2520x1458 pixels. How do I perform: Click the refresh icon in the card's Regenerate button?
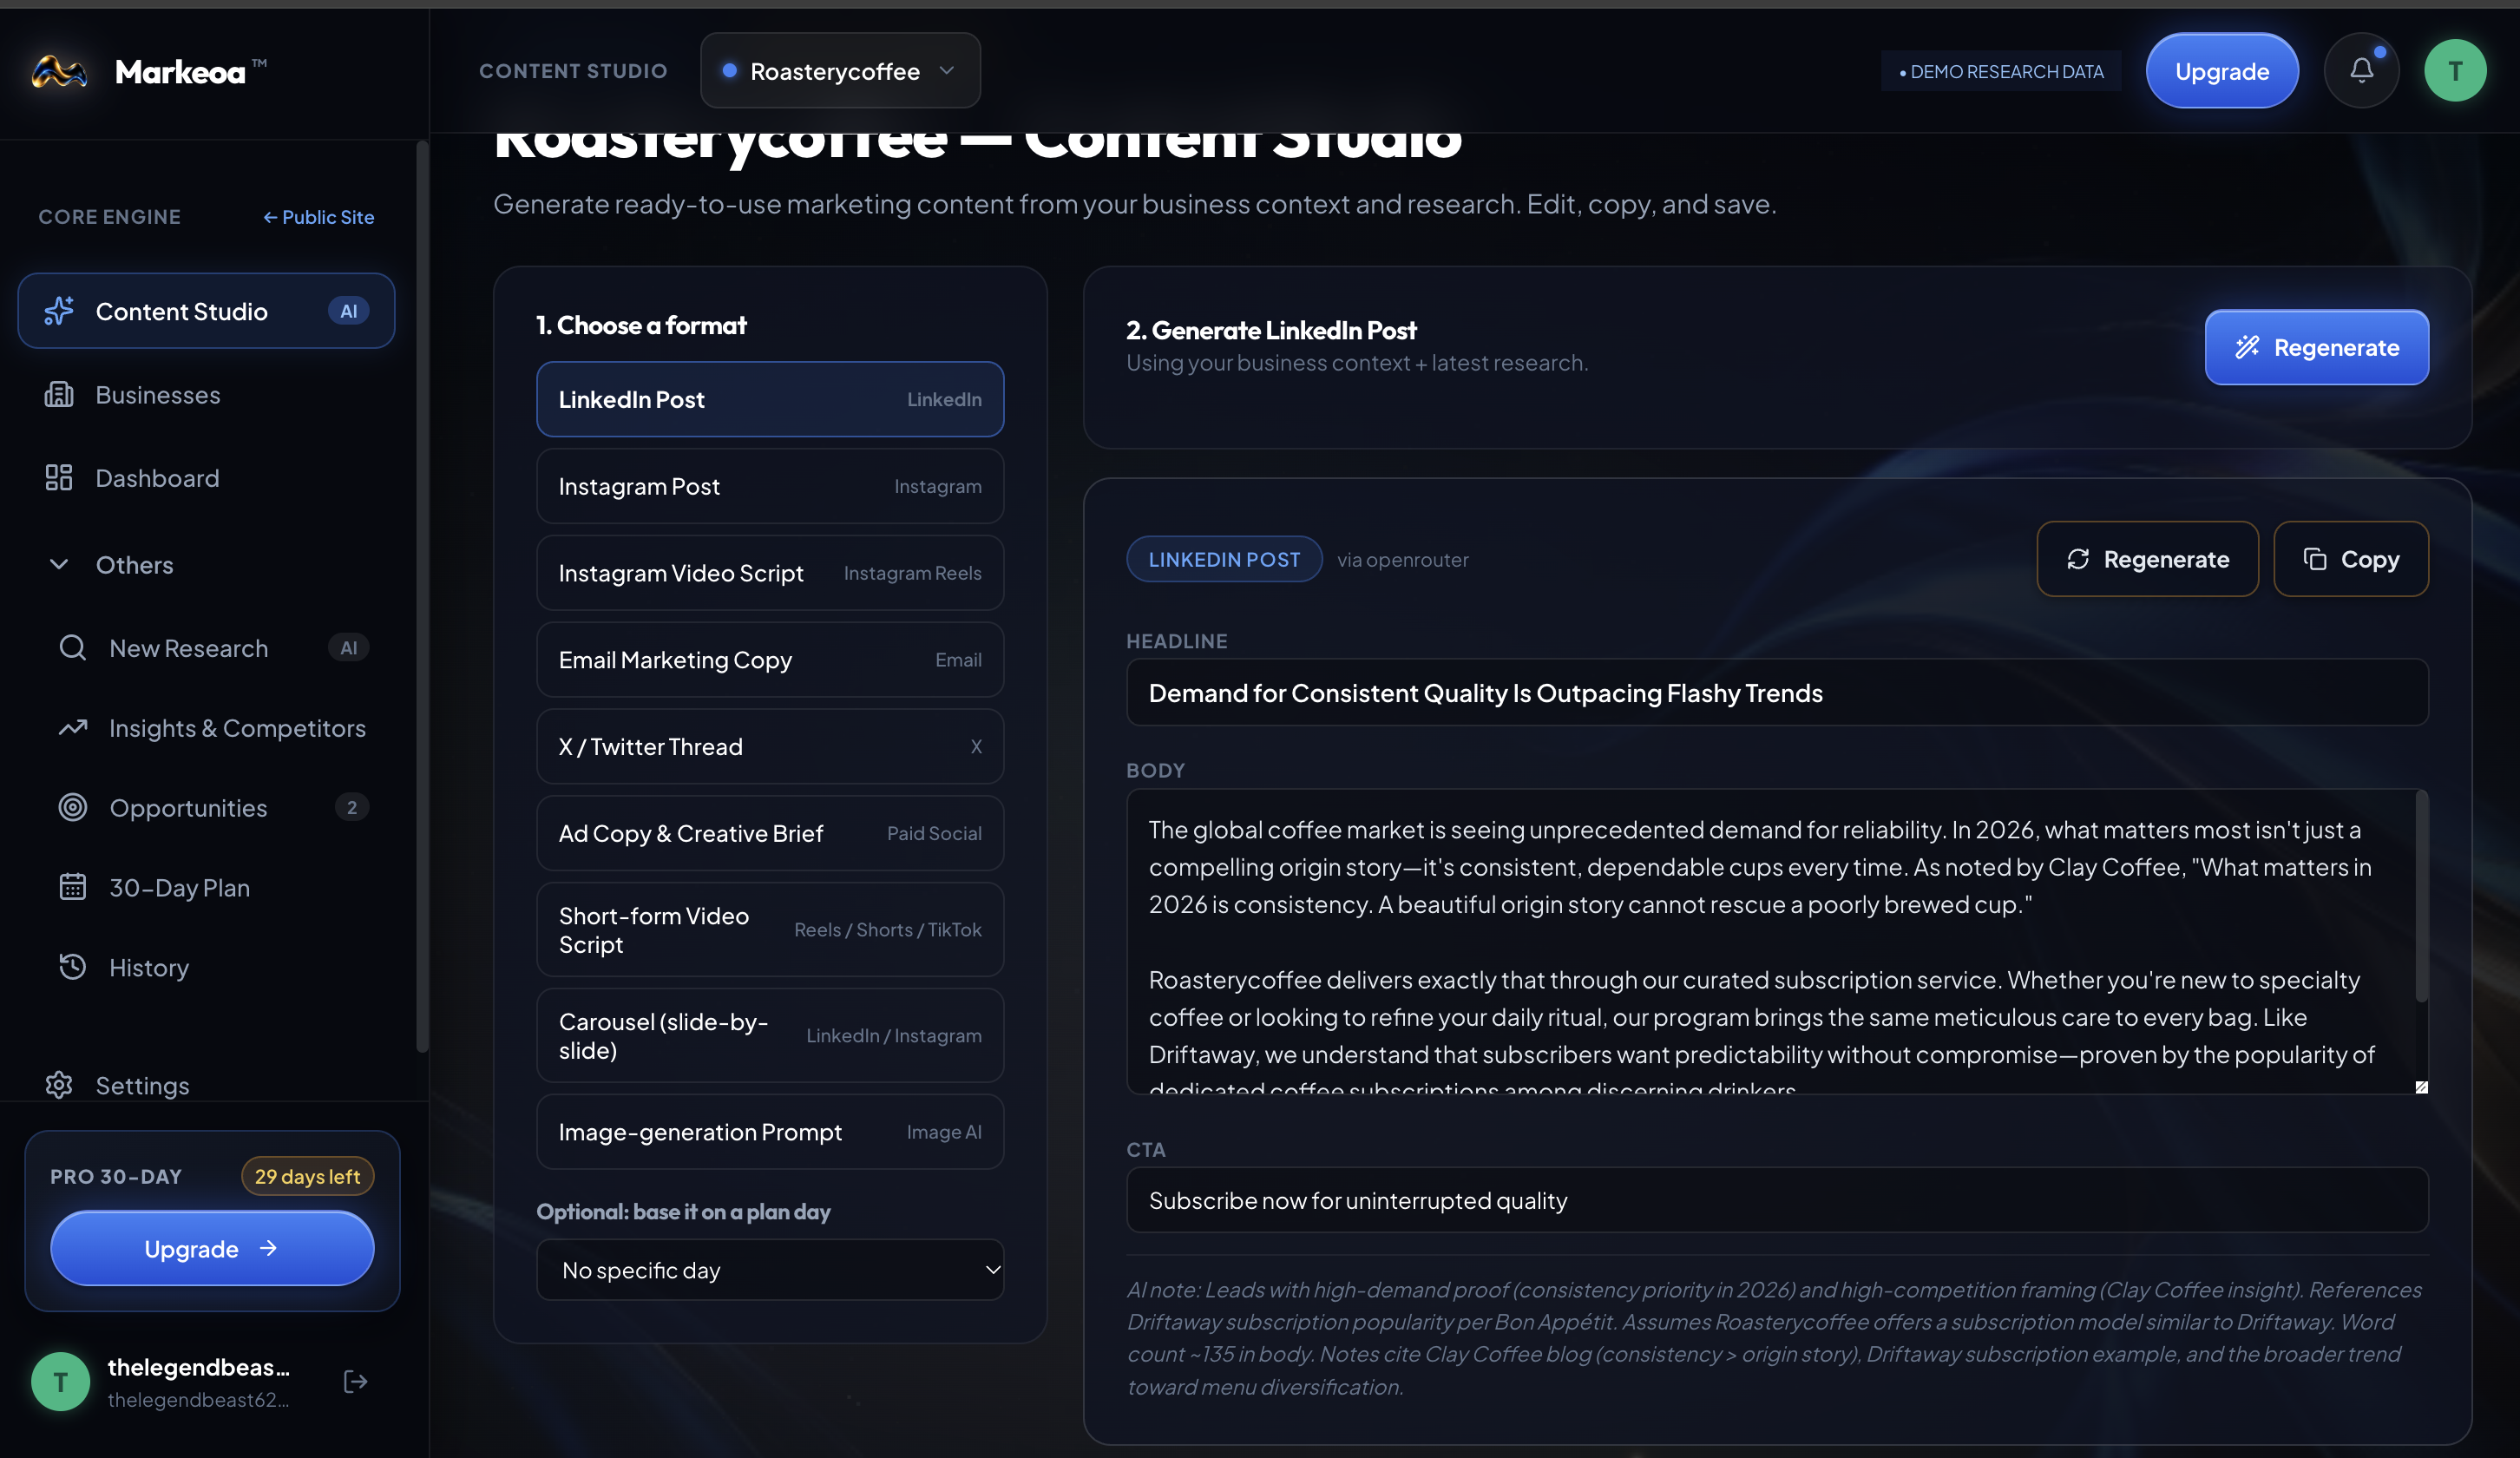(2078, 559)
